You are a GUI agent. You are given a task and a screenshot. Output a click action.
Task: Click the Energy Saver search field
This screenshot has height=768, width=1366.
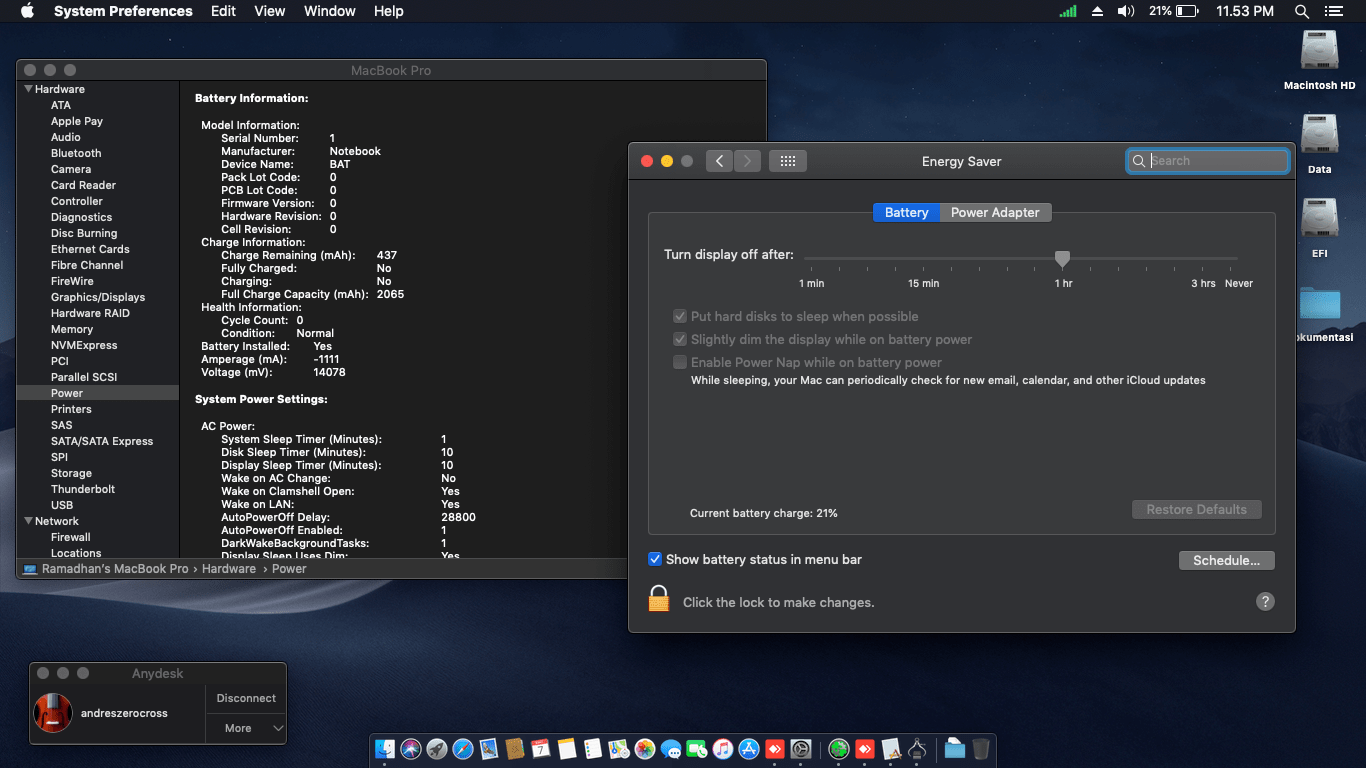tap(1208, 161)
